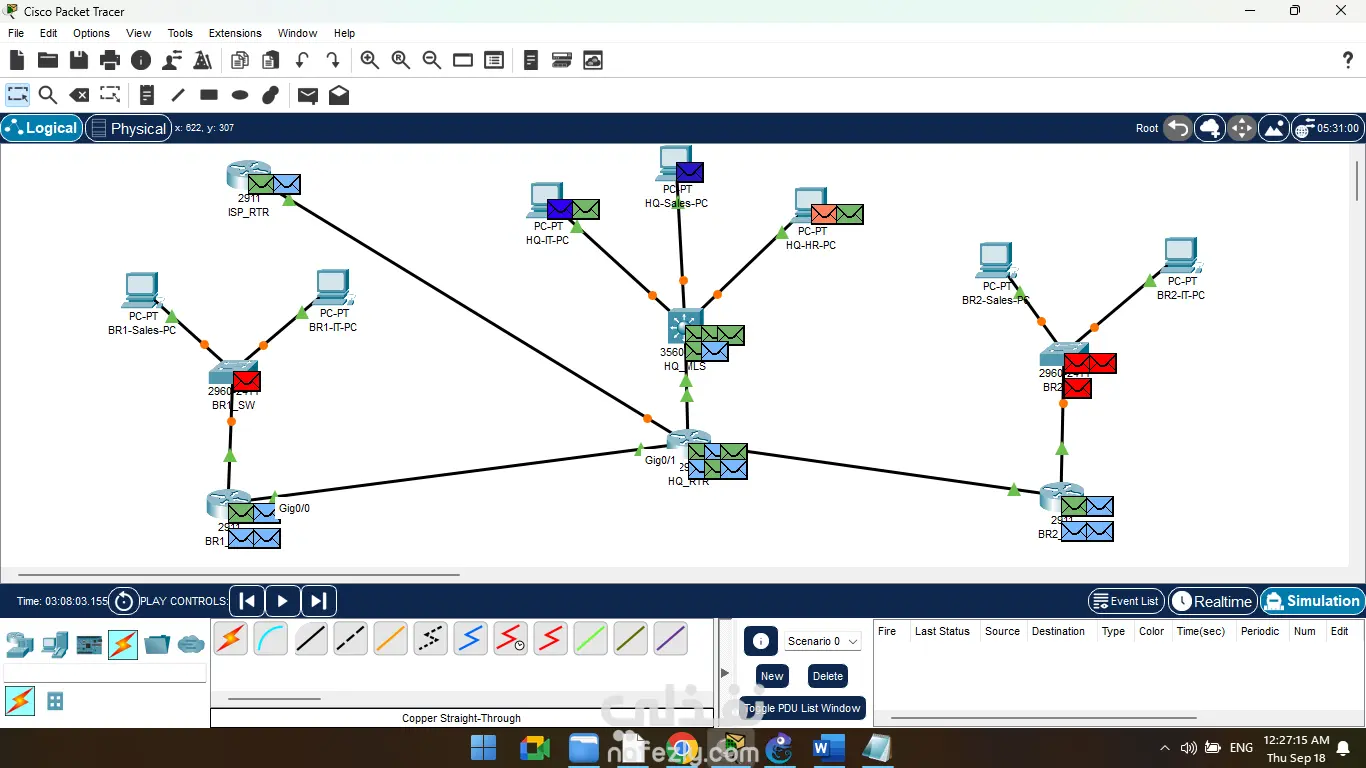Open the File menu
The image size is (1366, 768).
click(17, 33)
